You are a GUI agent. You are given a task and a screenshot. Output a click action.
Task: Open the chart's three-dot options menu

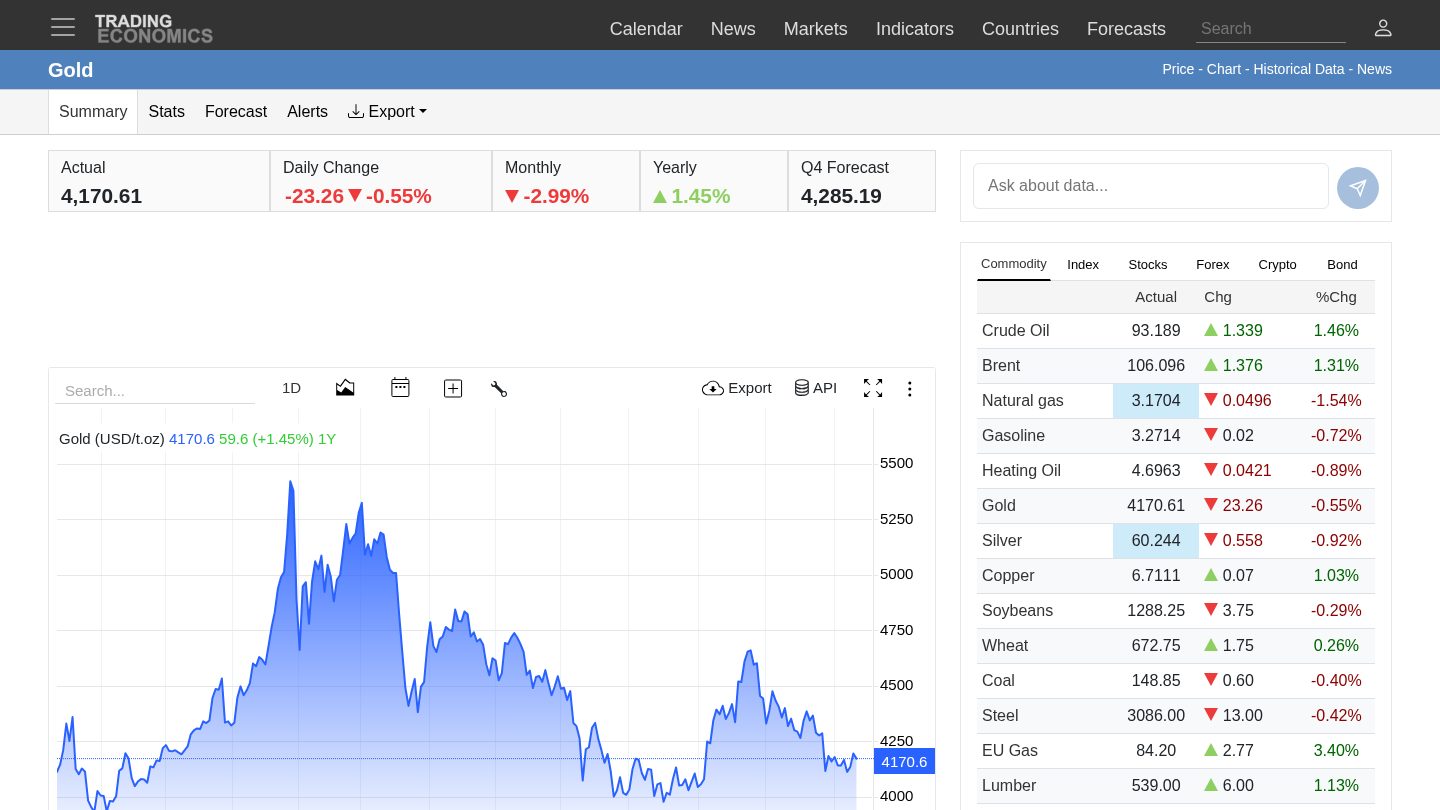[x=909, y=388]
